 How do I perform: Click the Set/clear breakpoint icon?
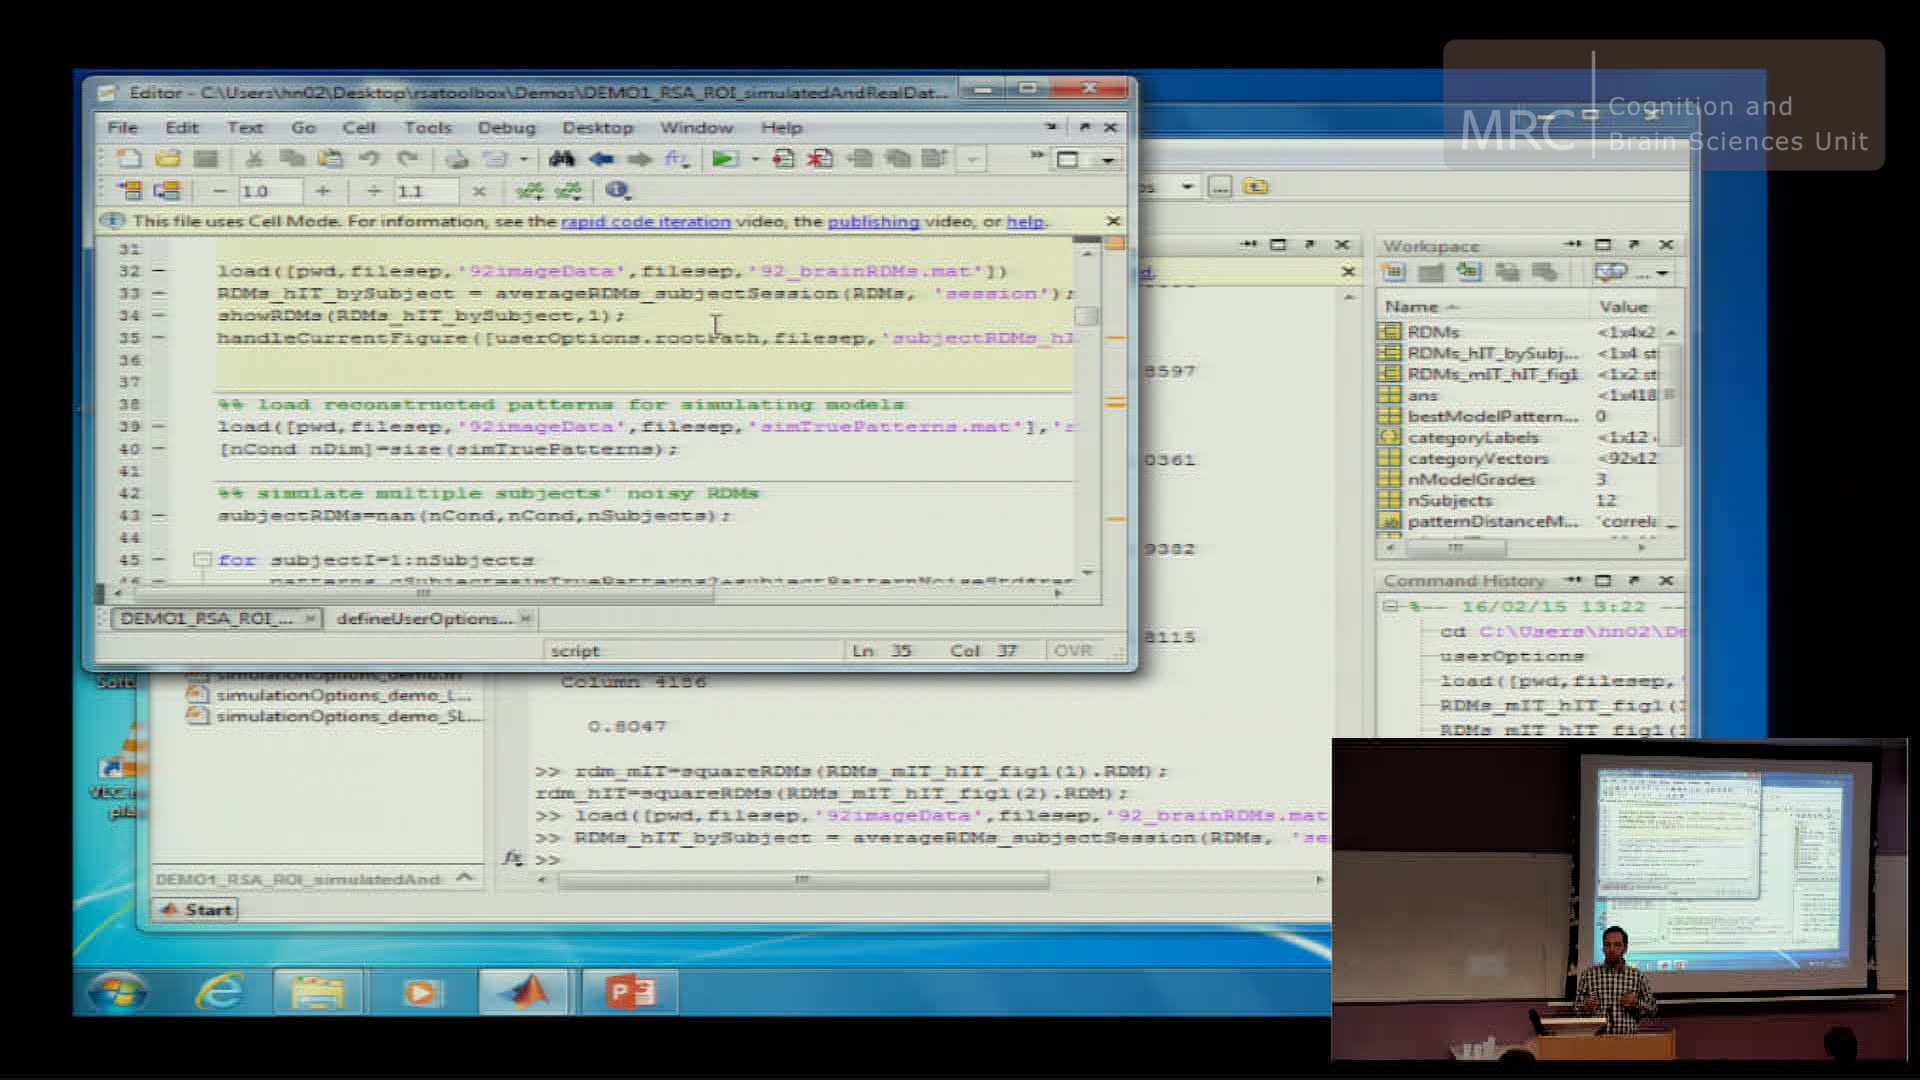click(x=783, y=159)
